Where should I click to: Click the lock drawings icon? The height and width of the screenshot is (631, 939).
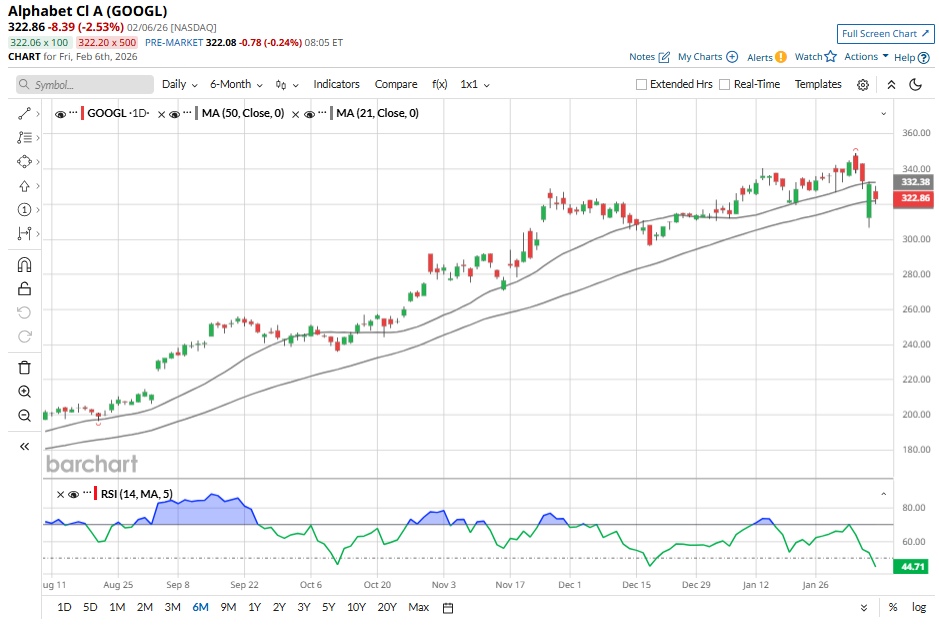tap(25, 289)
